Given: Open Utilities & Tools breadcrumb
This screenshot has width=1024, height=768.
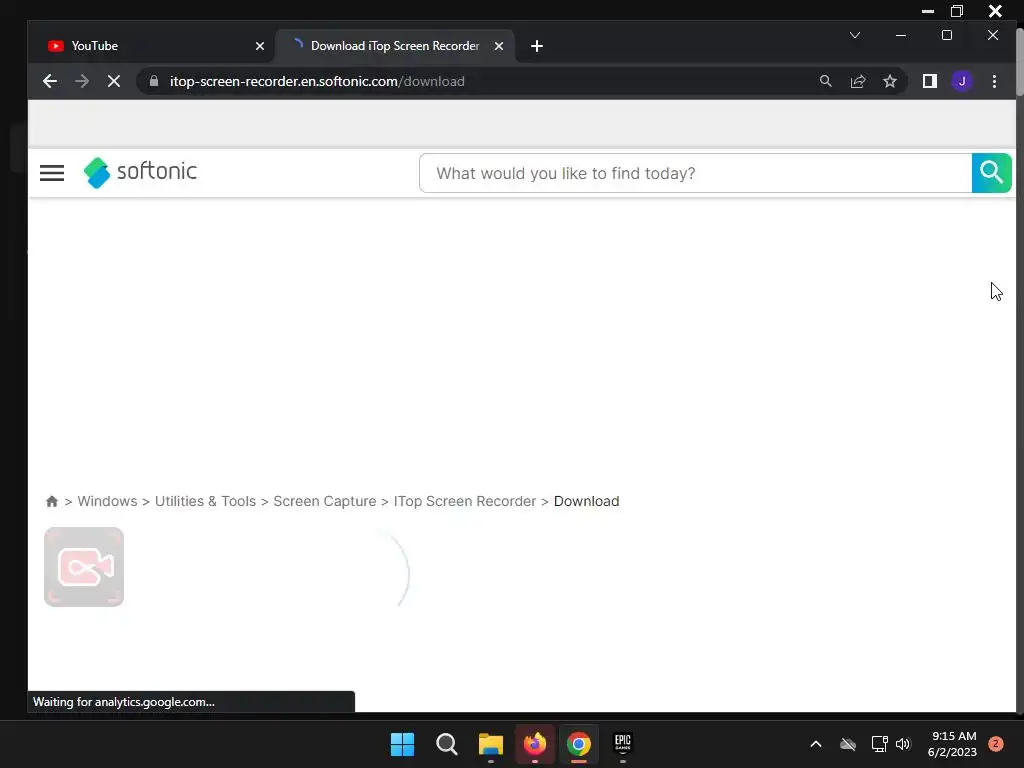Looking at the screenshot, I should 205,501.
